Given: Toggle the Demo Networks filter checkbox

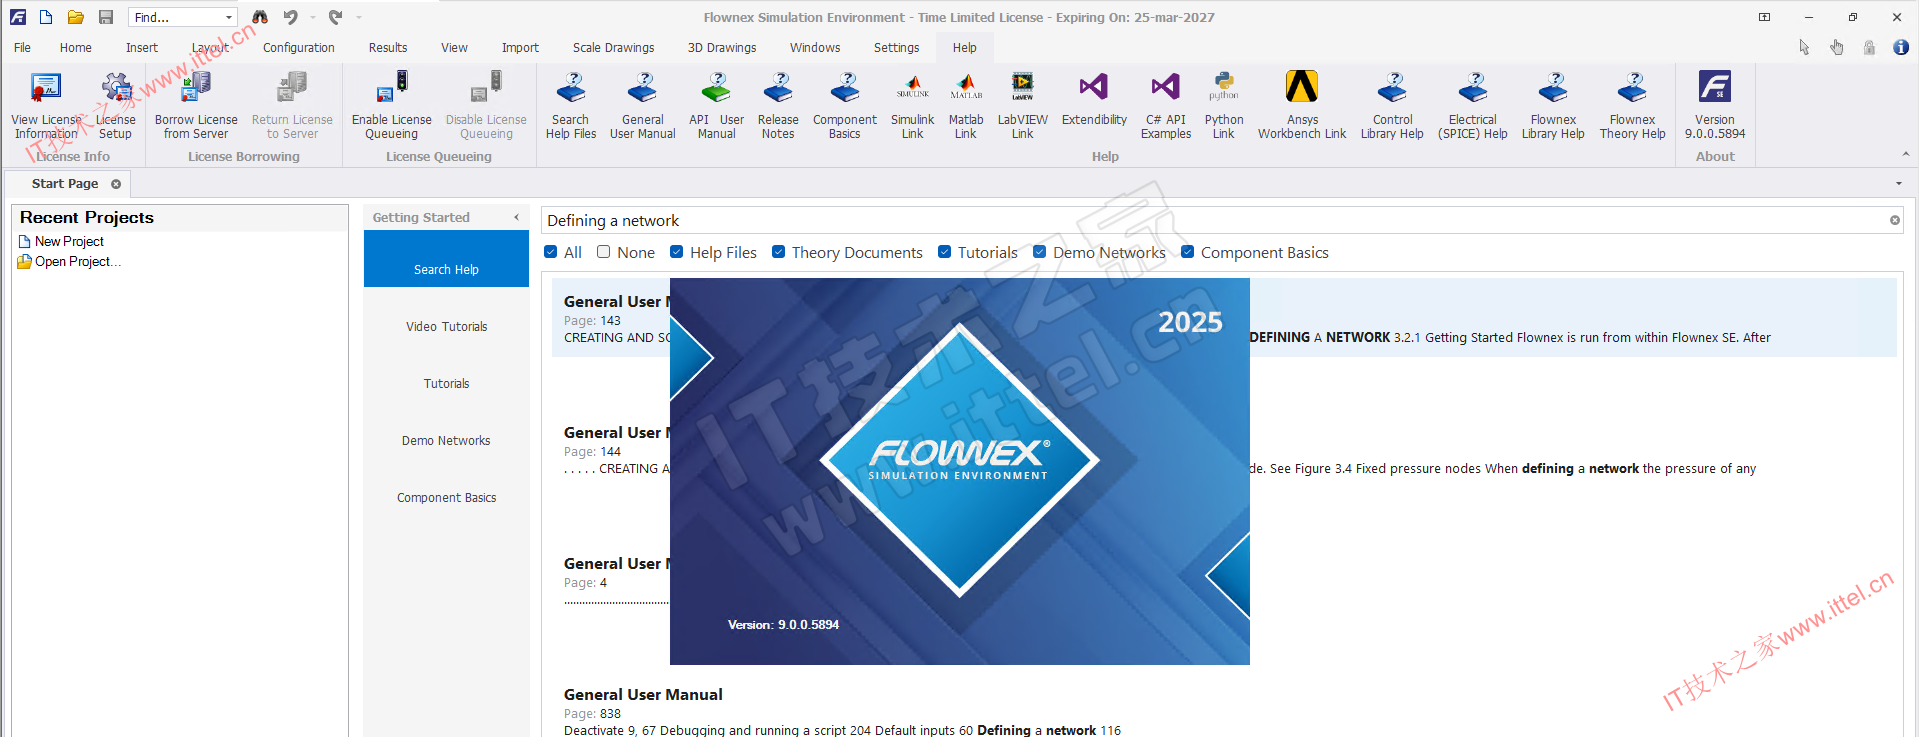Looking at the screenshot, I should click(x=1040, y=252).
